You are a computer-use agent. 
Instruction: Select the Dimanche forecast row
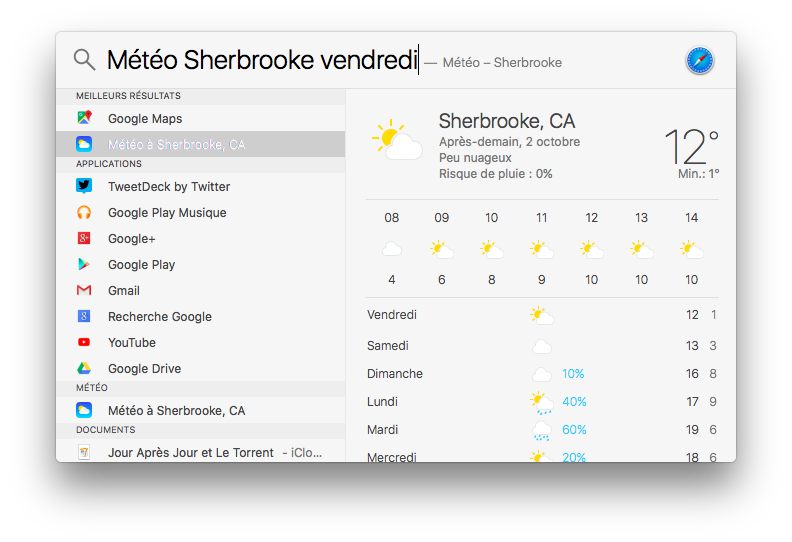tap(542, 374)
